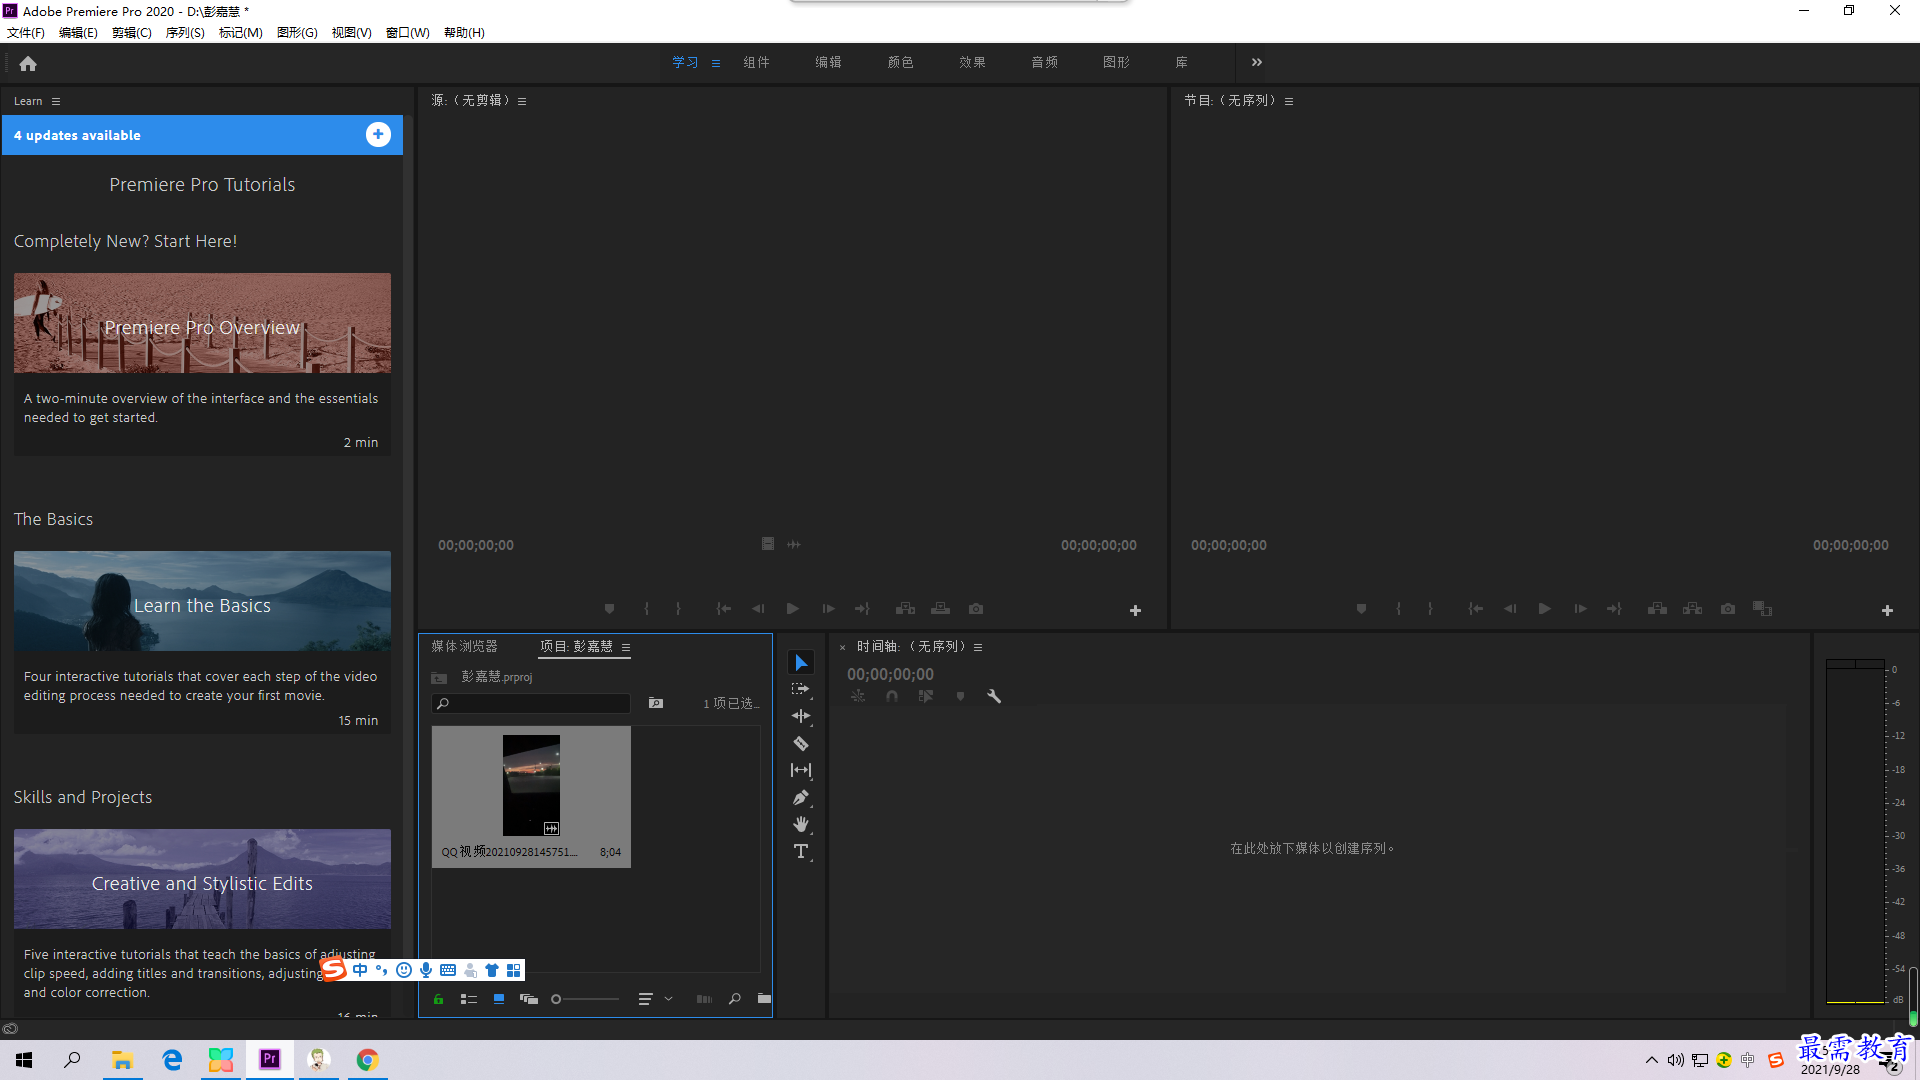Switch to 效果 workspace
The width and height of the screenshot is (1920, 1080).
tap(972, 62)
